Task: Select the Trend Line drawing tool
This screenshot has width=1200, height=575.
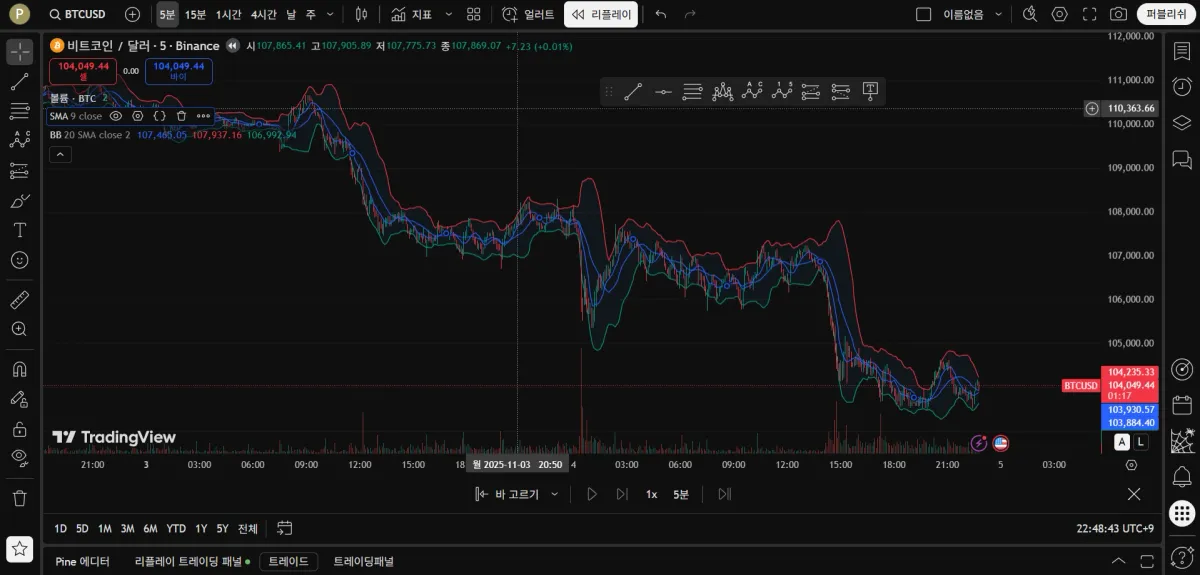Action: point(19,81)
